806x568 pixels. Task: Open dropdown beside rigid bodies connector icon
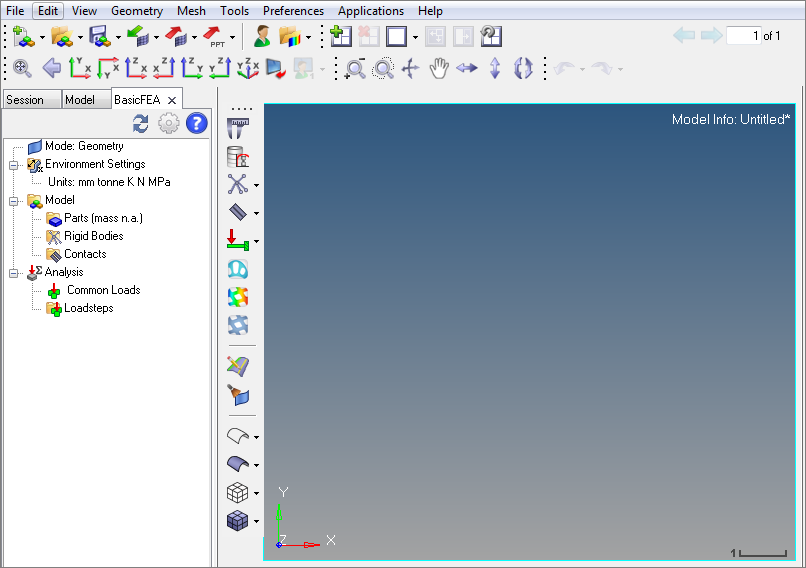[256, 185]
